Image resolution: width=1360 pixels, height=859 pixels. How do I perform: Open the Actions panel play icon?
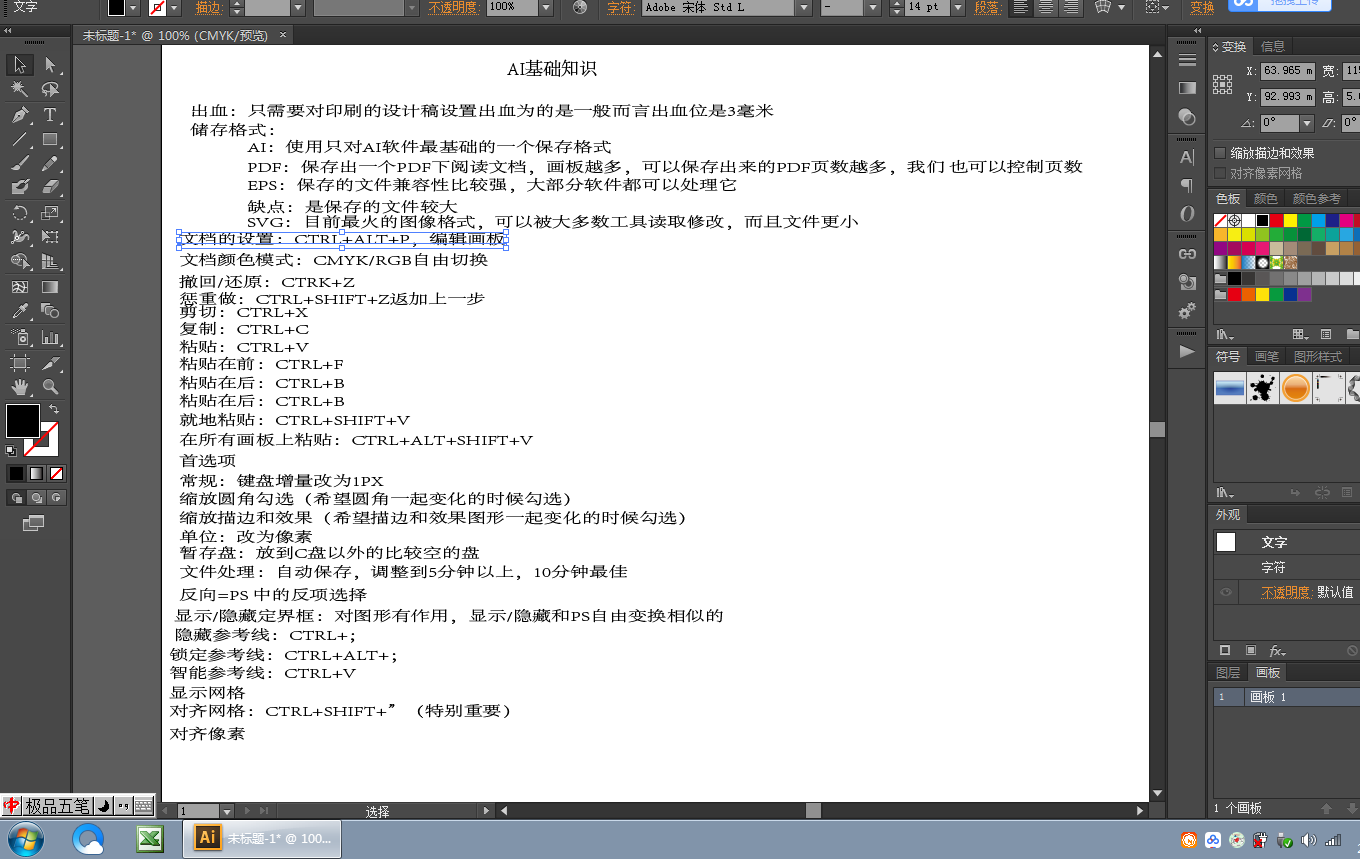pos(1187,351)
